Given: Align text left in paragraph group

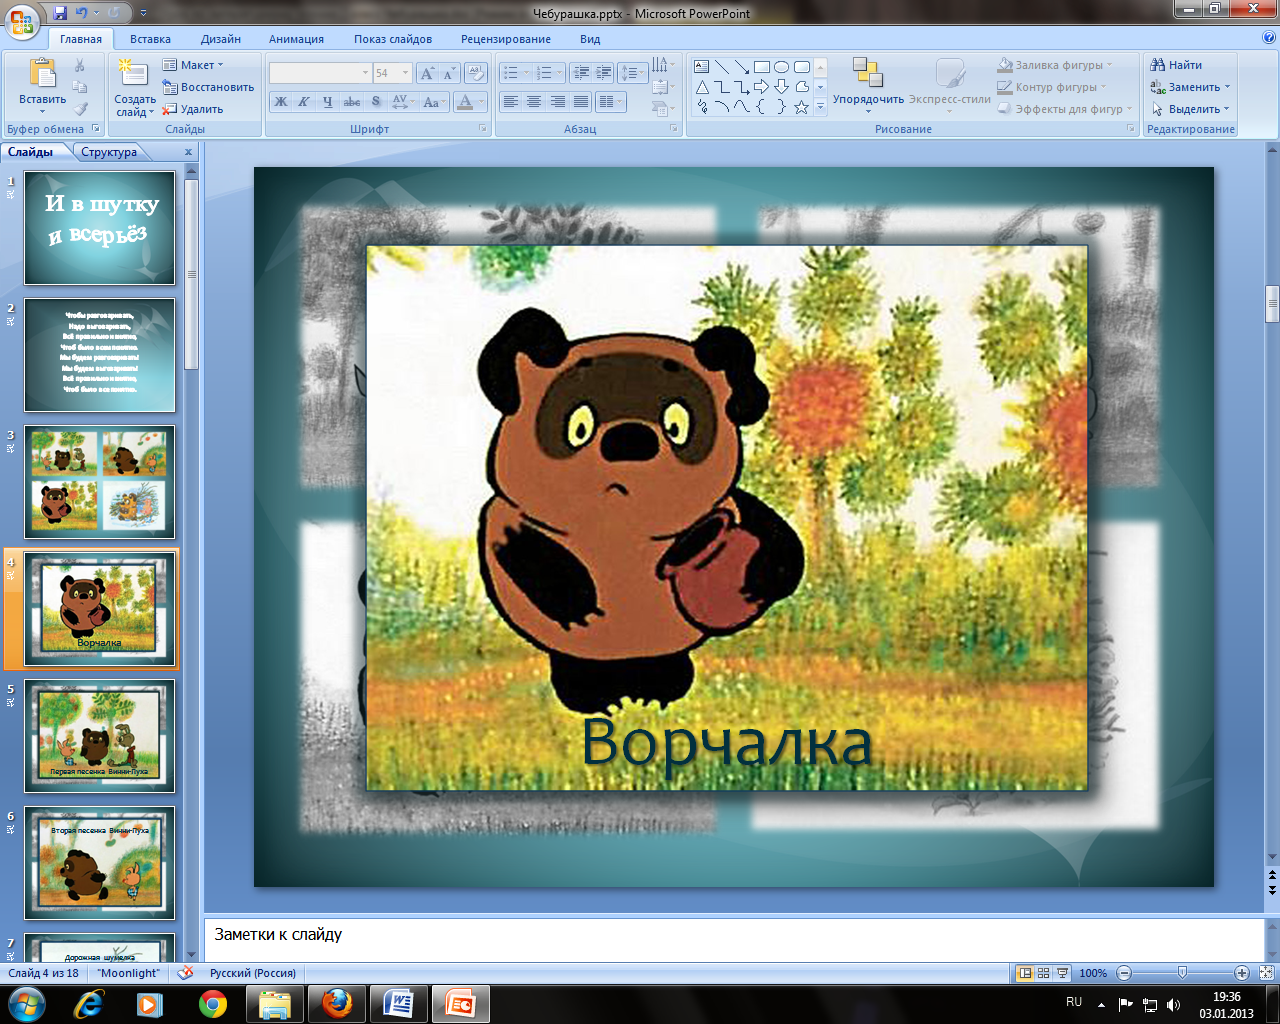Looking at the screenshot, I should point(511,102).
